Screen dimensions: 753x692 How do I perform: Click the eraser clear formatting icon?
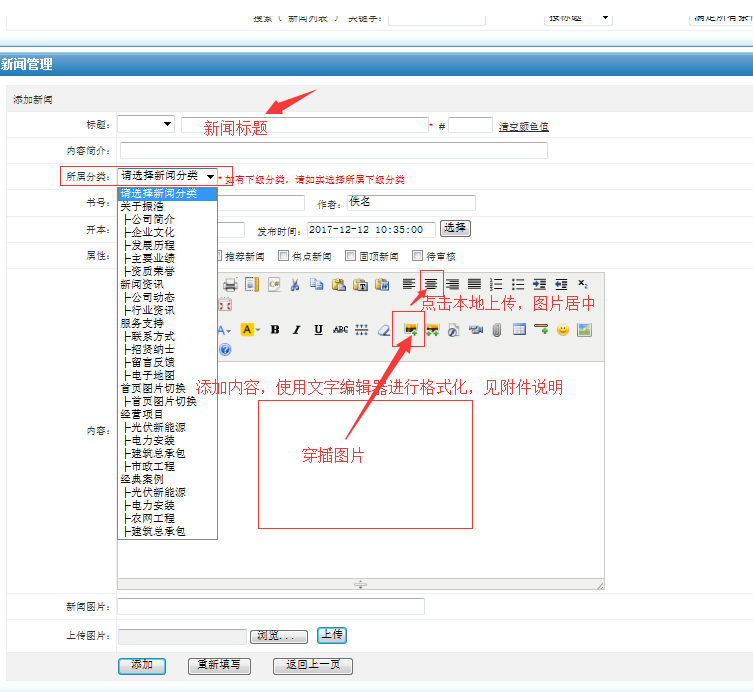[383, 330]
